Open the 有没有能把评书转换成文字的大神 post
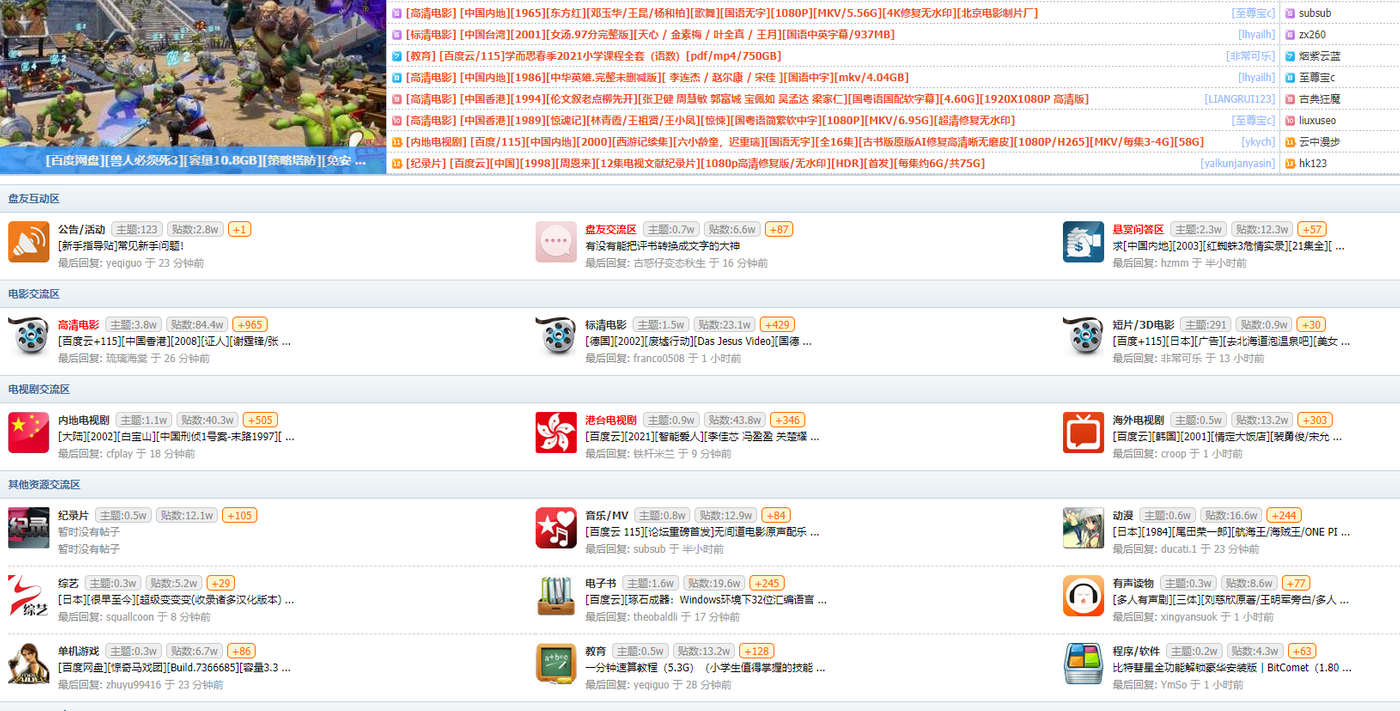This screenshot has width=1400, height=711. point(663,245)
